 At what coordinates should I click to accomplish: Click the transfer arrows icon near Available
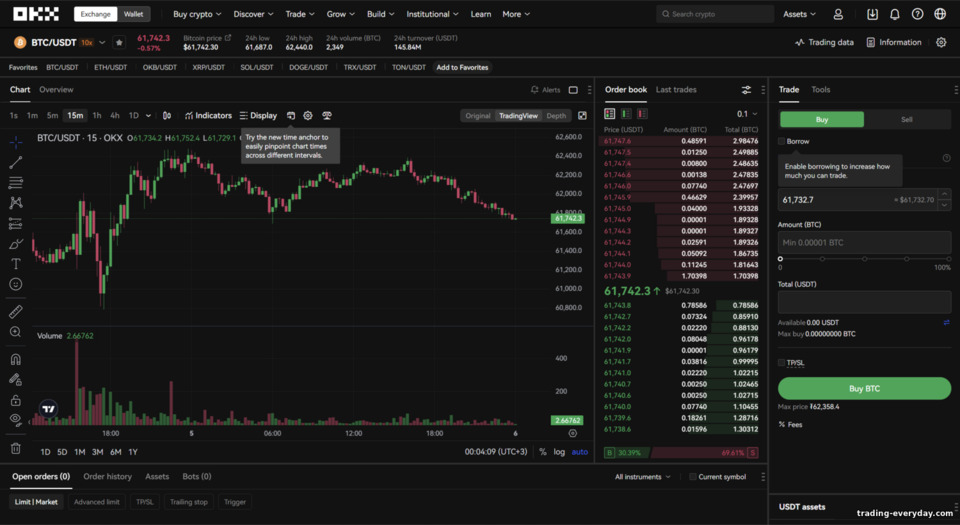pos(947,322)
